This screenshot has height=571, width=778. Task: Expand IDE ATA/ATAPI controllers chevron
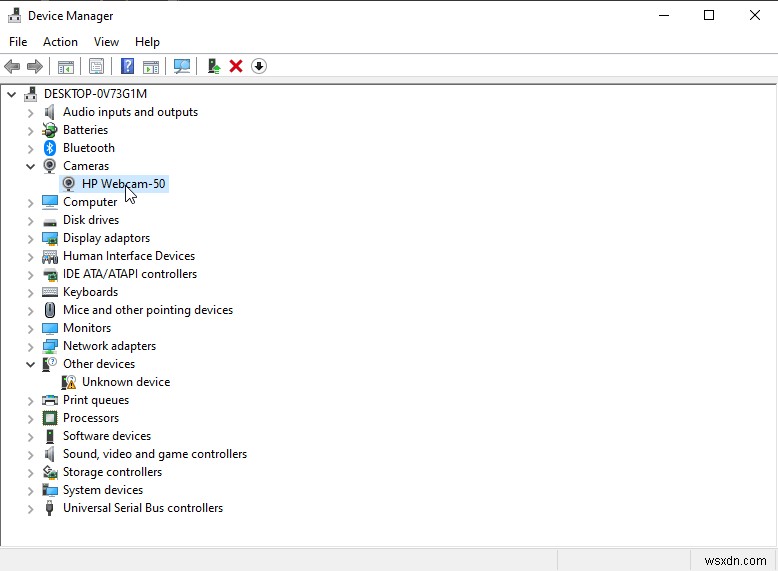30,274
